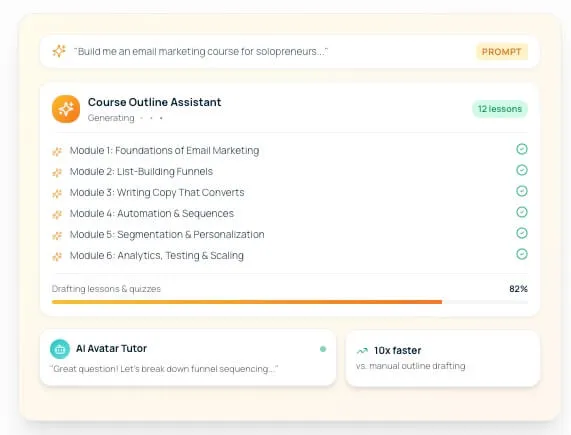This screenshot has width=571, height=435.
Task: Click the sparkle icon beside Module 3
Action: pos(57,194)
